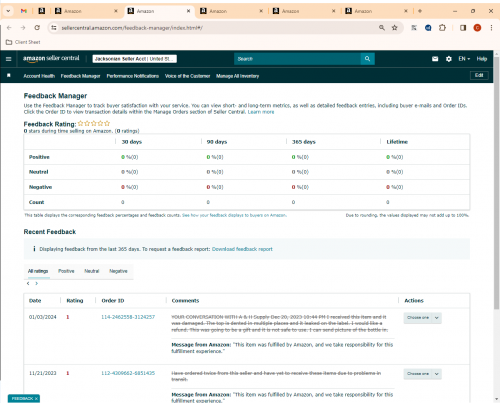Open the messages envelope icon
The image size is (500, 403).
tap(435, 59)
